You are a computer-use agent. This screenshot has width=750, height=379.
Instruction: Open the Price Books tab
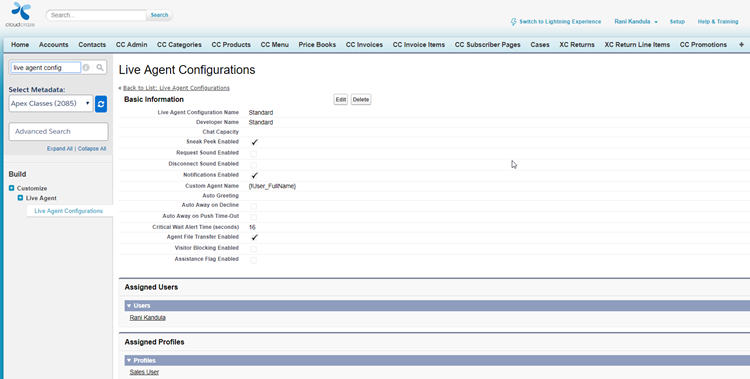point(317,45)
